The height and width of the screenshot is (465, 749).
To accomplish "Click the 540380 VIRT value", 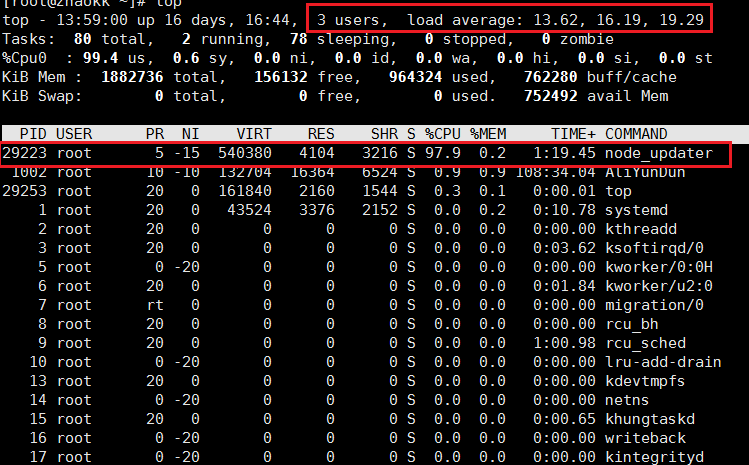I will point(245,153).
